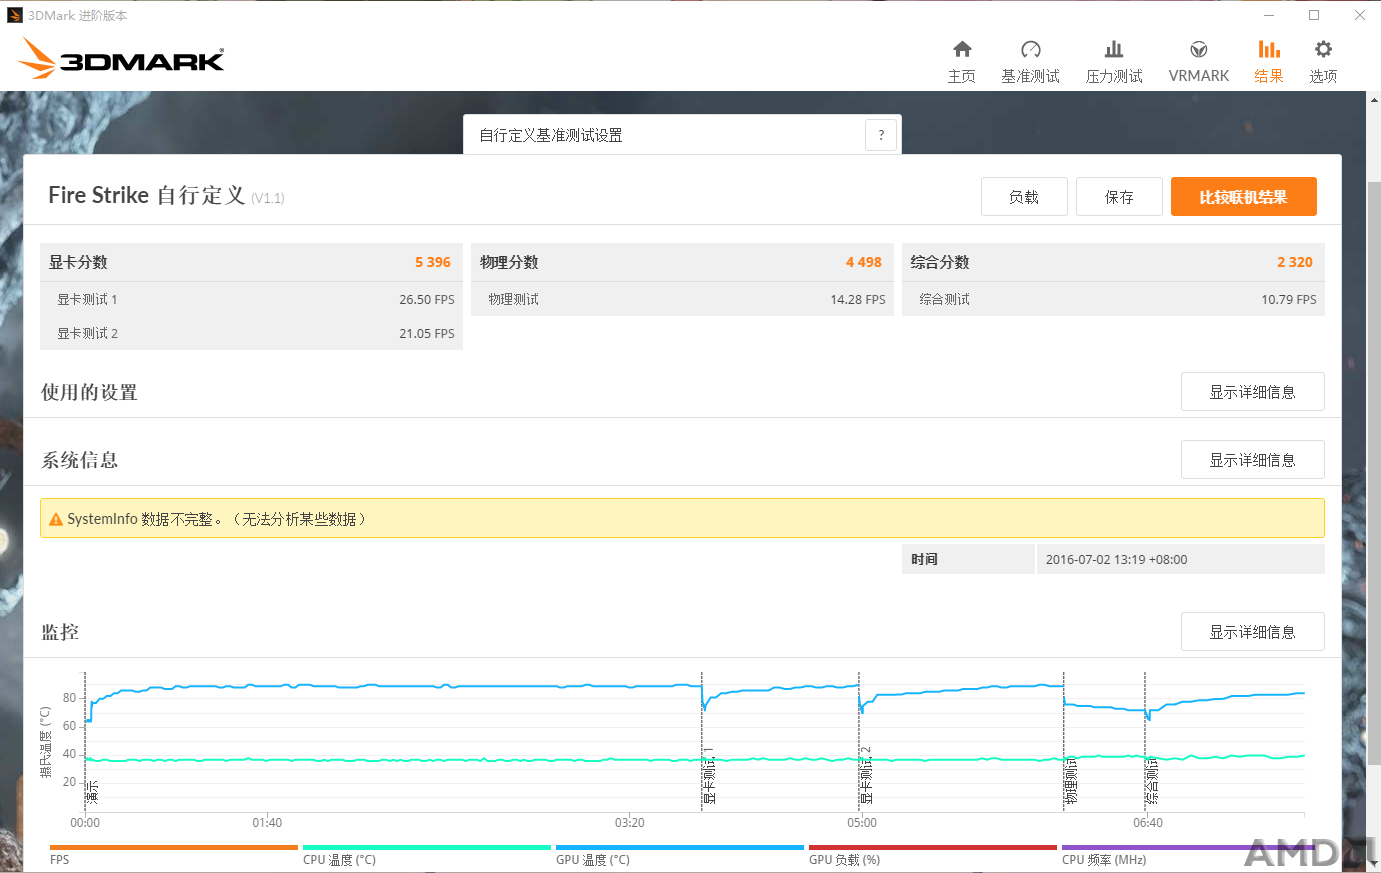Click the 物理测试 row 14.28 FPS

click(682, 299)
